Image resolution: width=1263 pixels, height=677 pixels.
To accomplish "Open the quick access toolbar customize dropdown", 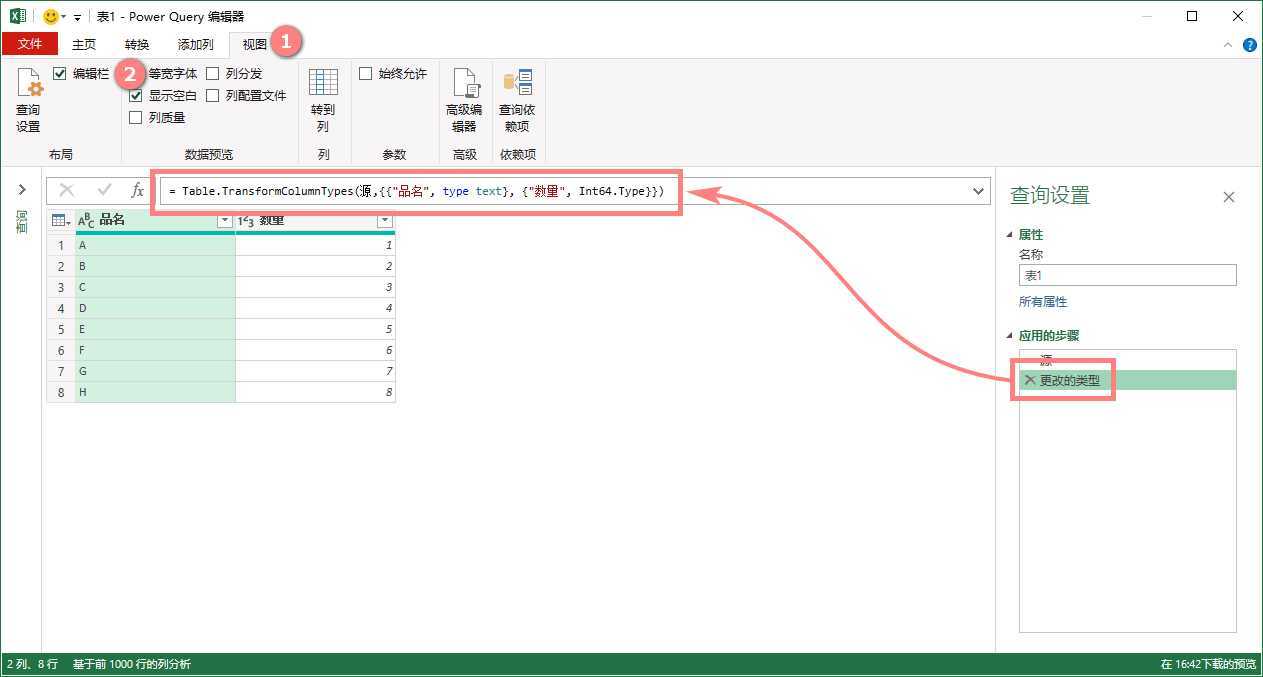I will [x=79, y=17].
